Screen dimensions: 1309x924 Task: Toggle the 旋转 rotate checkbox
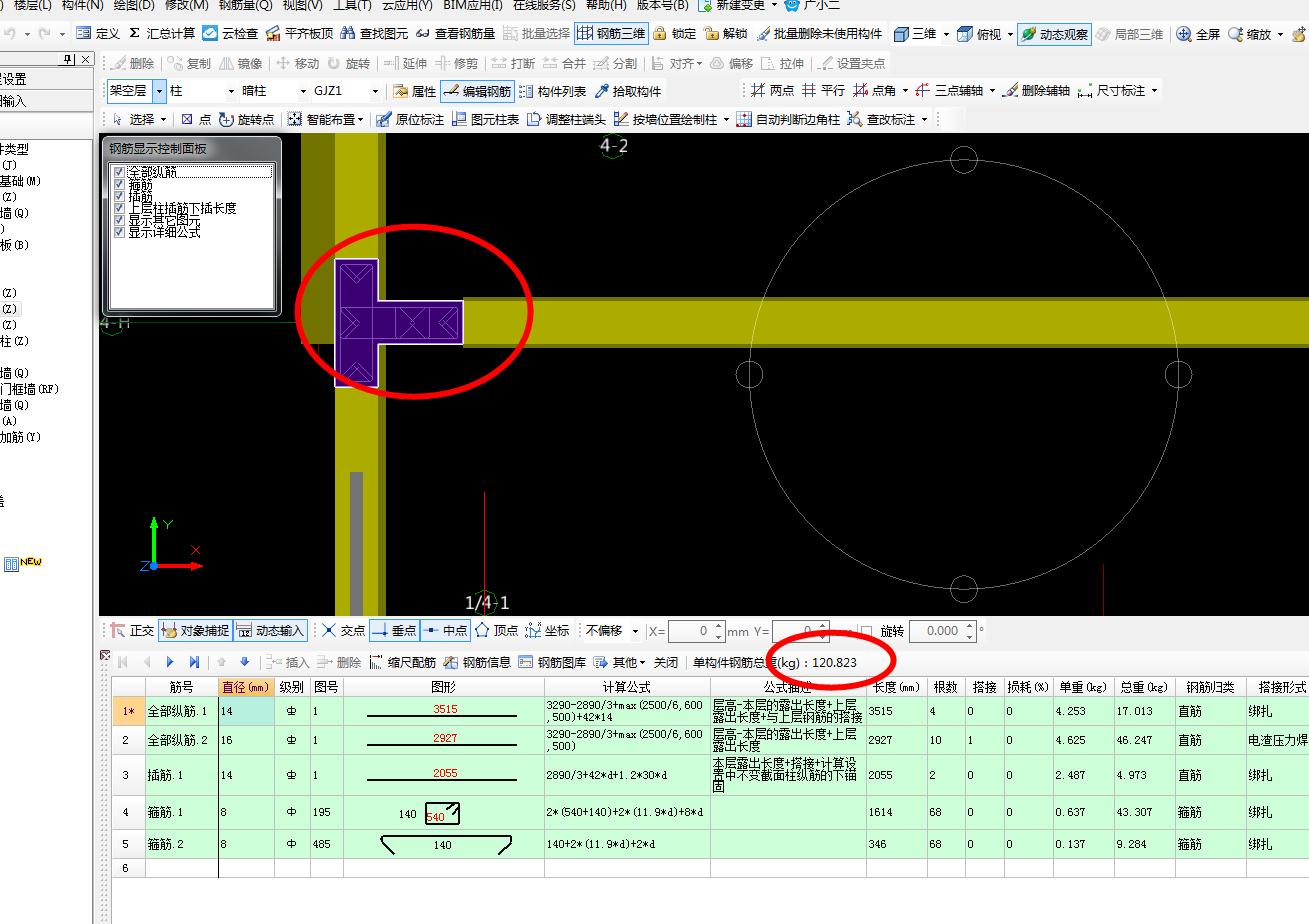click(x=866, y=631)
